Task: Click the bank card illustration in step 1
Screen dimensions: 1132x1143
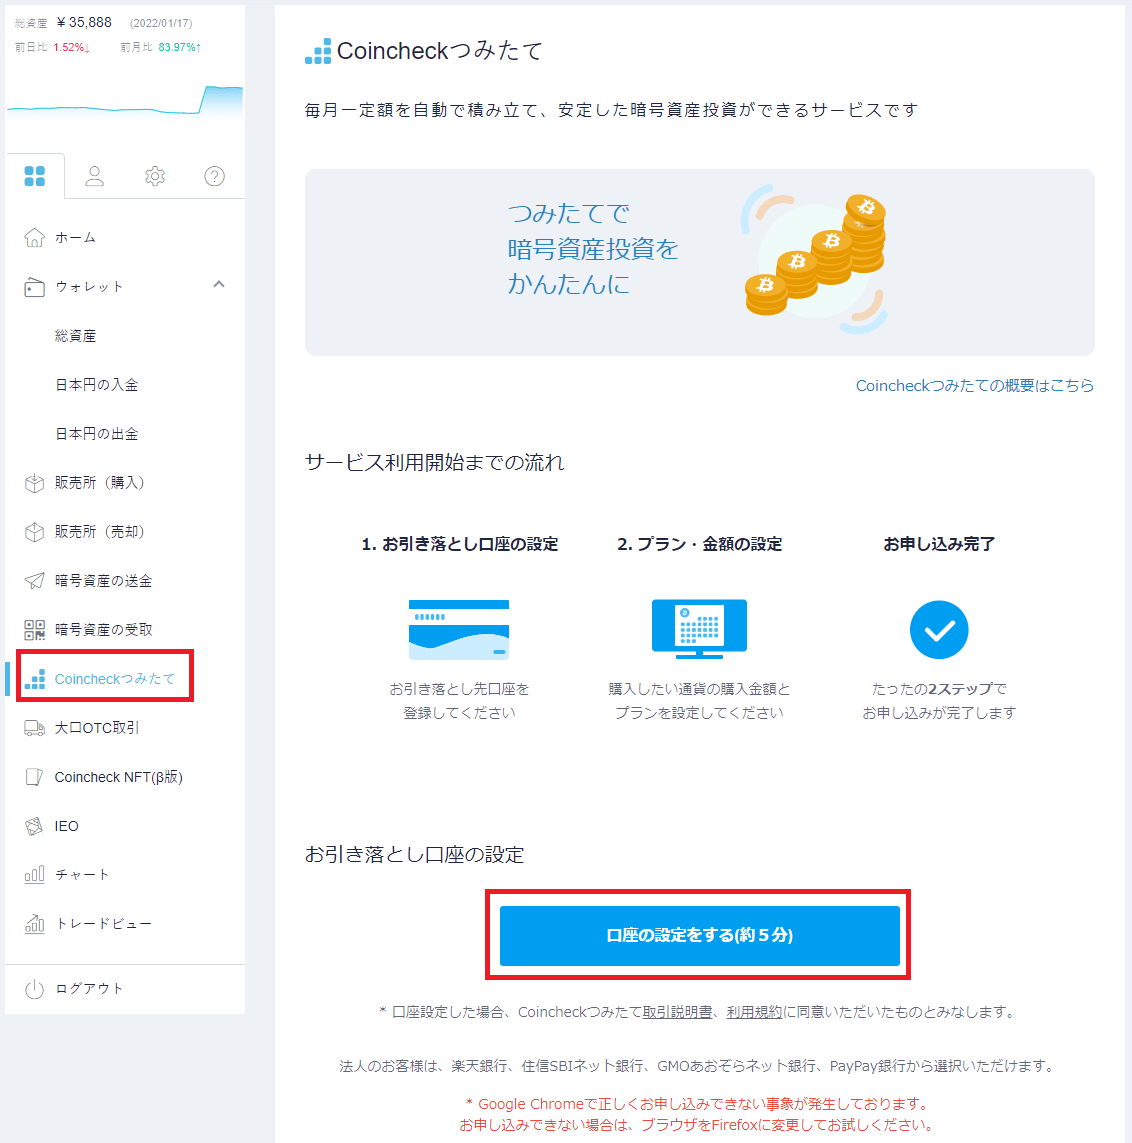Action: point(459,630)
